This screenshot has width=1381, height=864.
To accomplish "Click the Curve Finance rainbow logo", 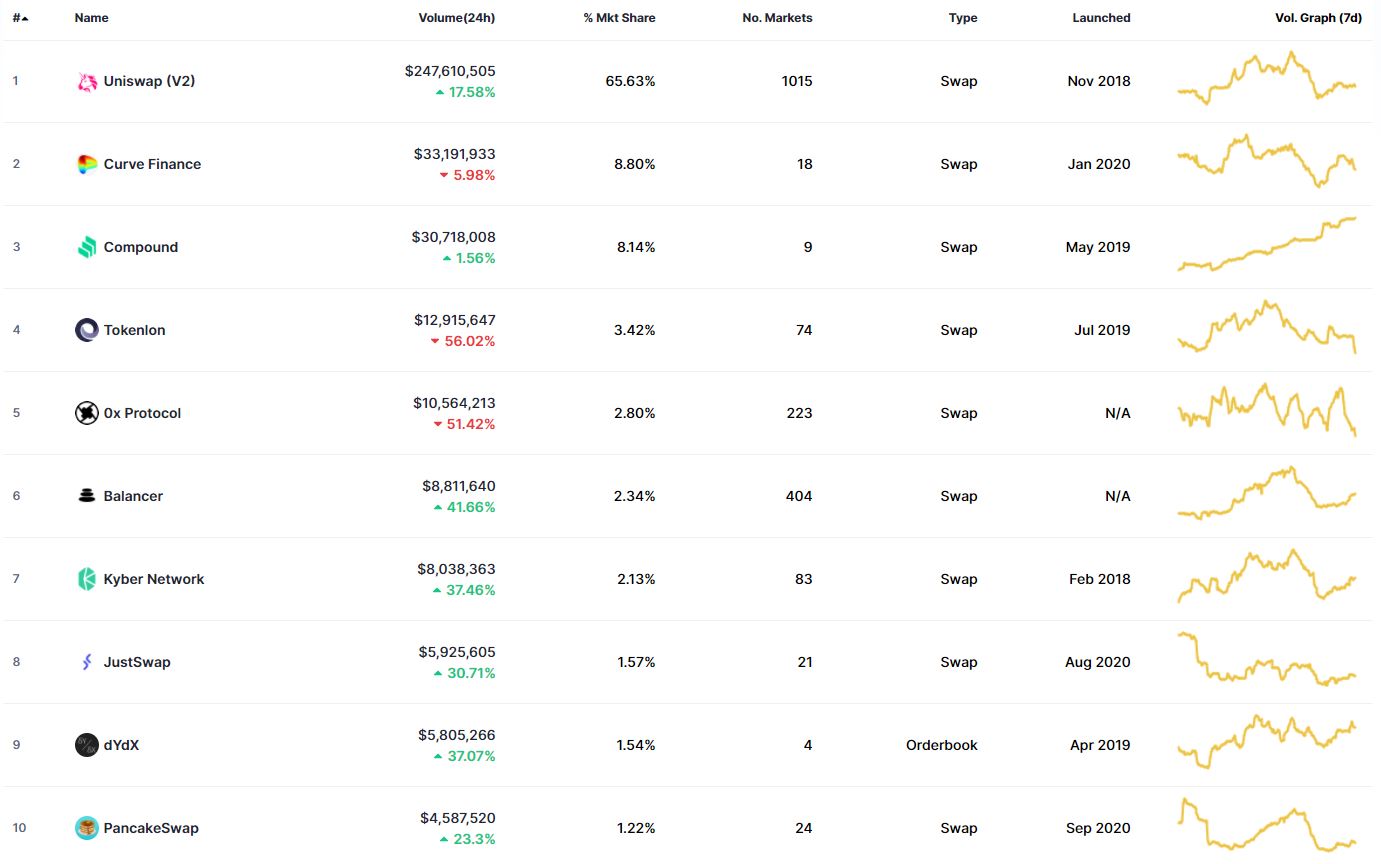I will [87, 165].
